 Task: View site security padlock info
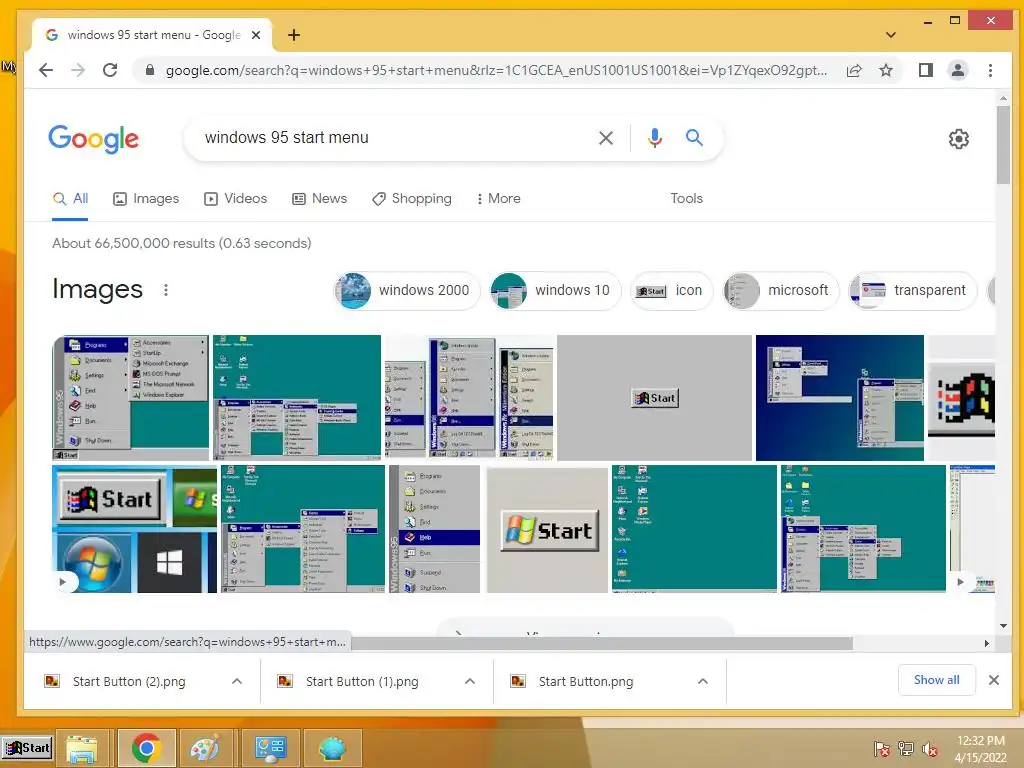point(150,70)
